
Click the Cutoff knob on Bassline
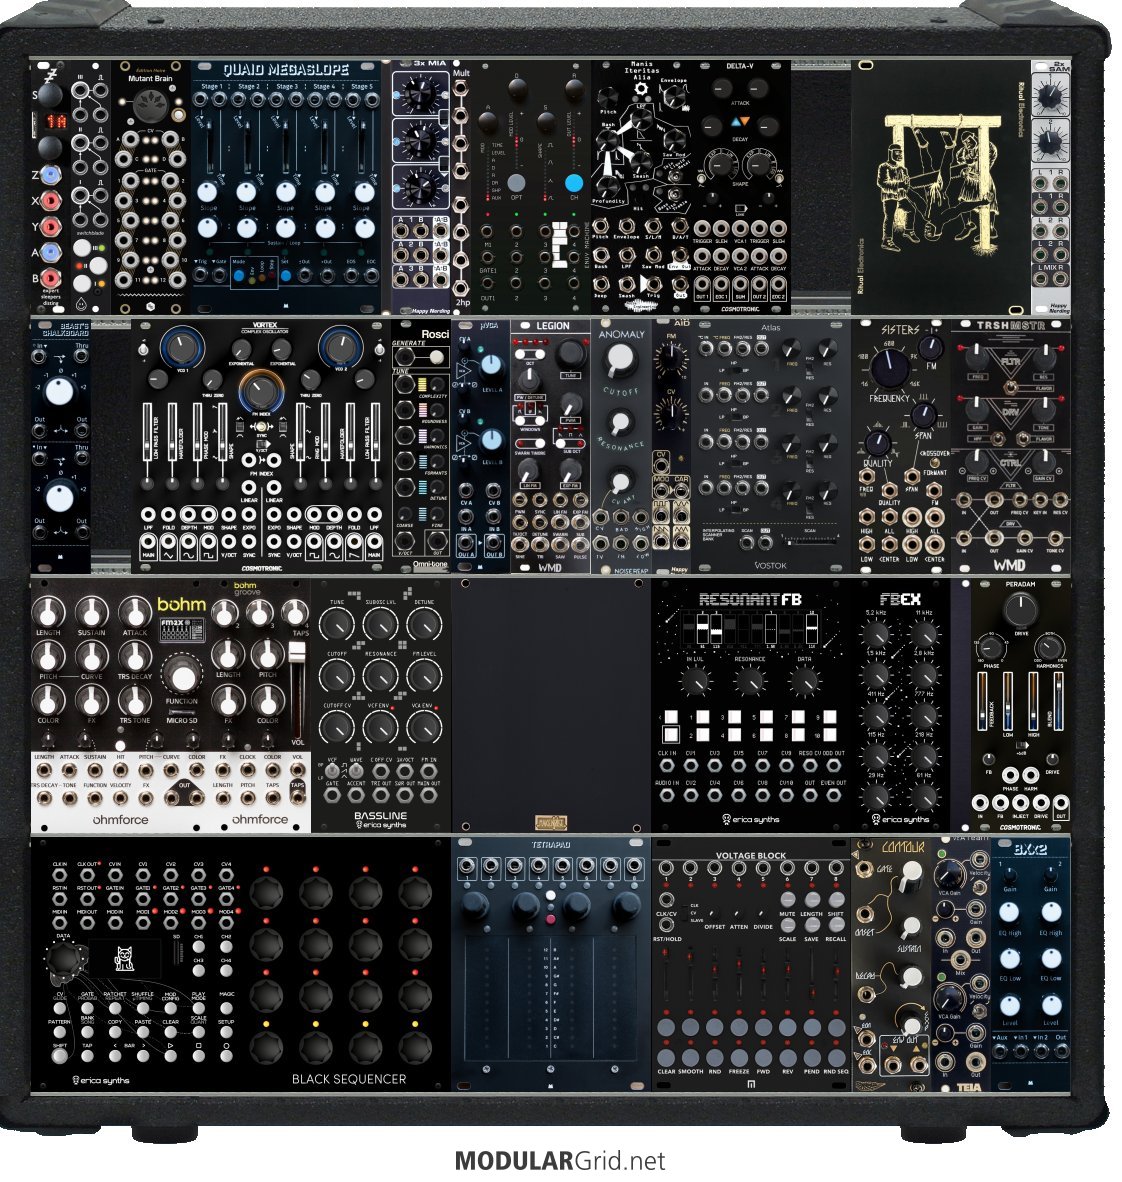(336, 675)
